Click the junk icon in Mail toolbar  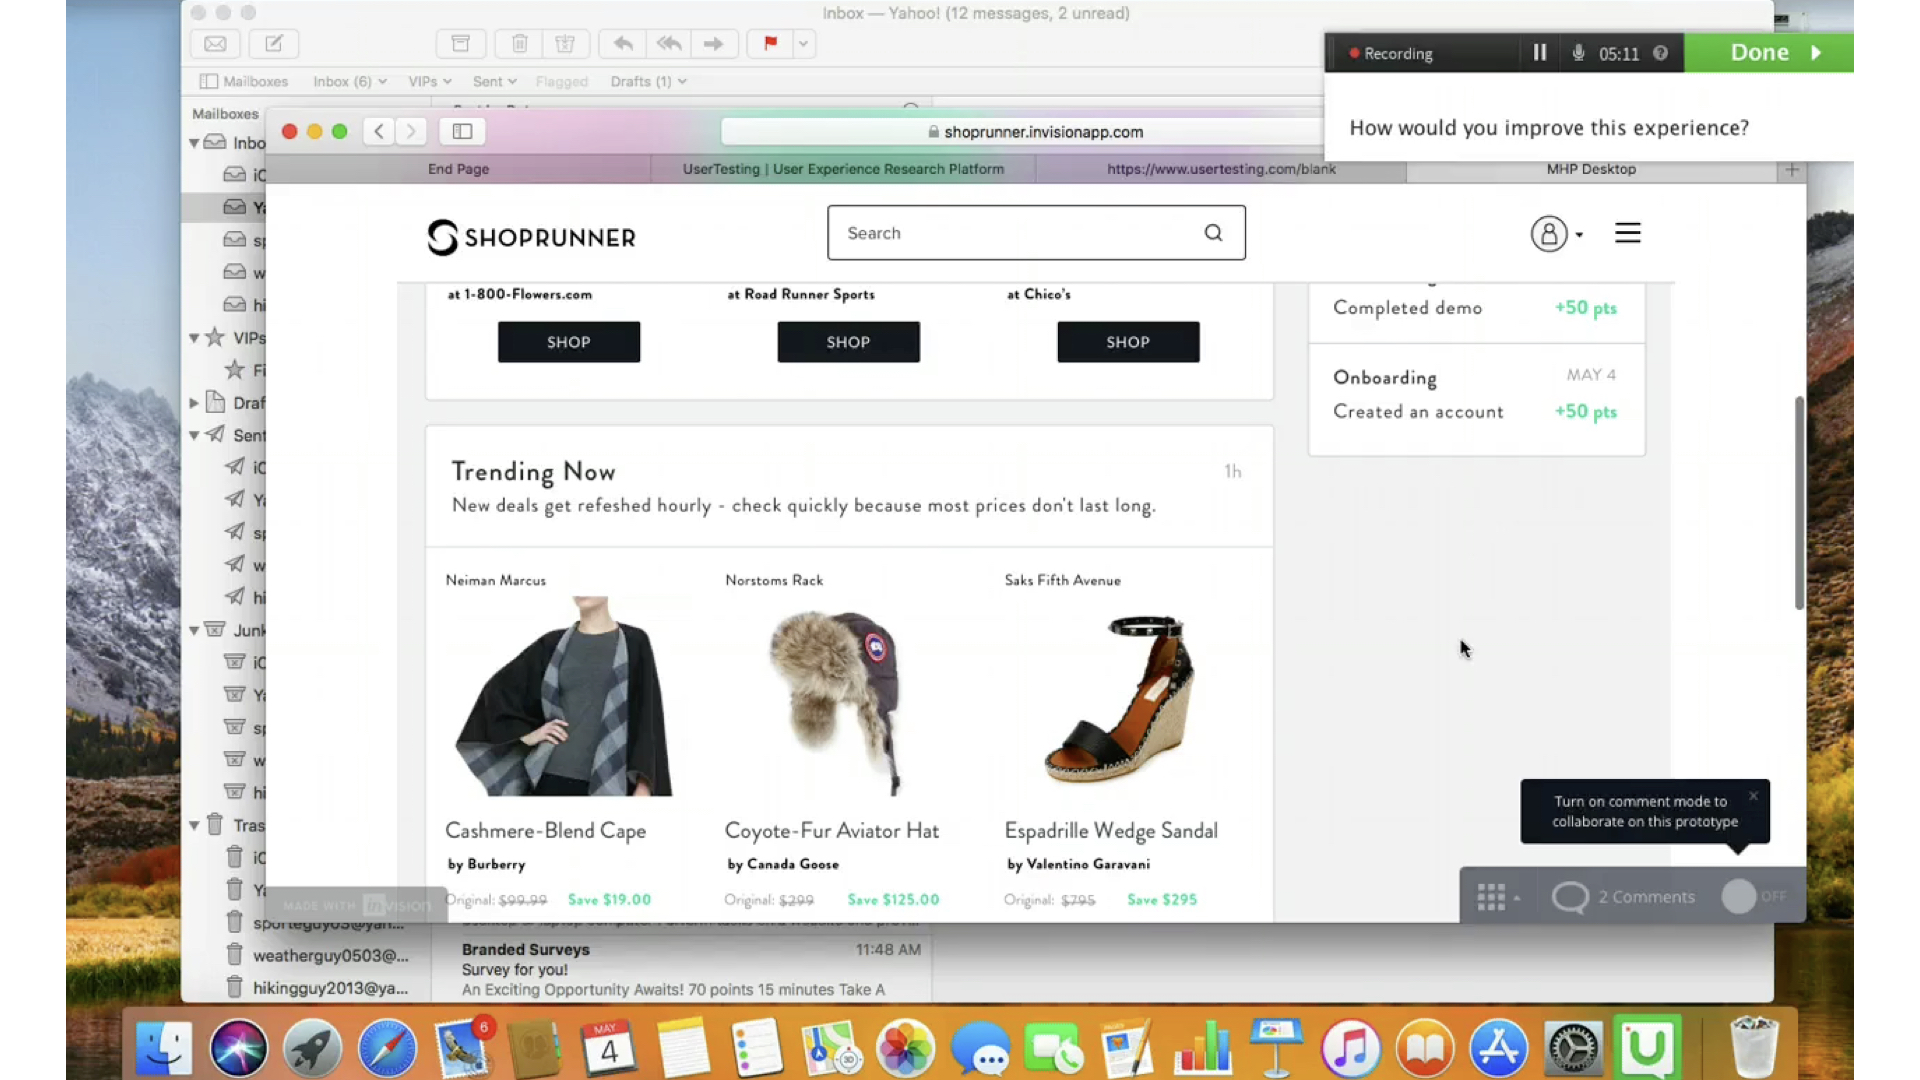[x=565, y=44]
